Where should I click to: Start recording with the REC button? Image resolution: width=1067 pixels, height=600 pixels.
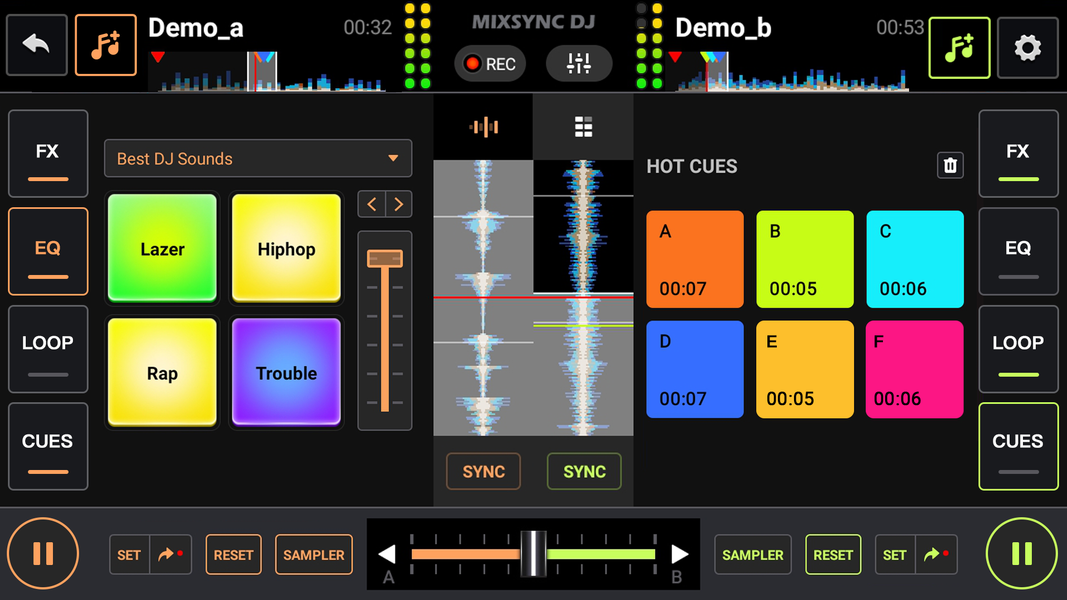pyautogui.click(x=489, y=64)
